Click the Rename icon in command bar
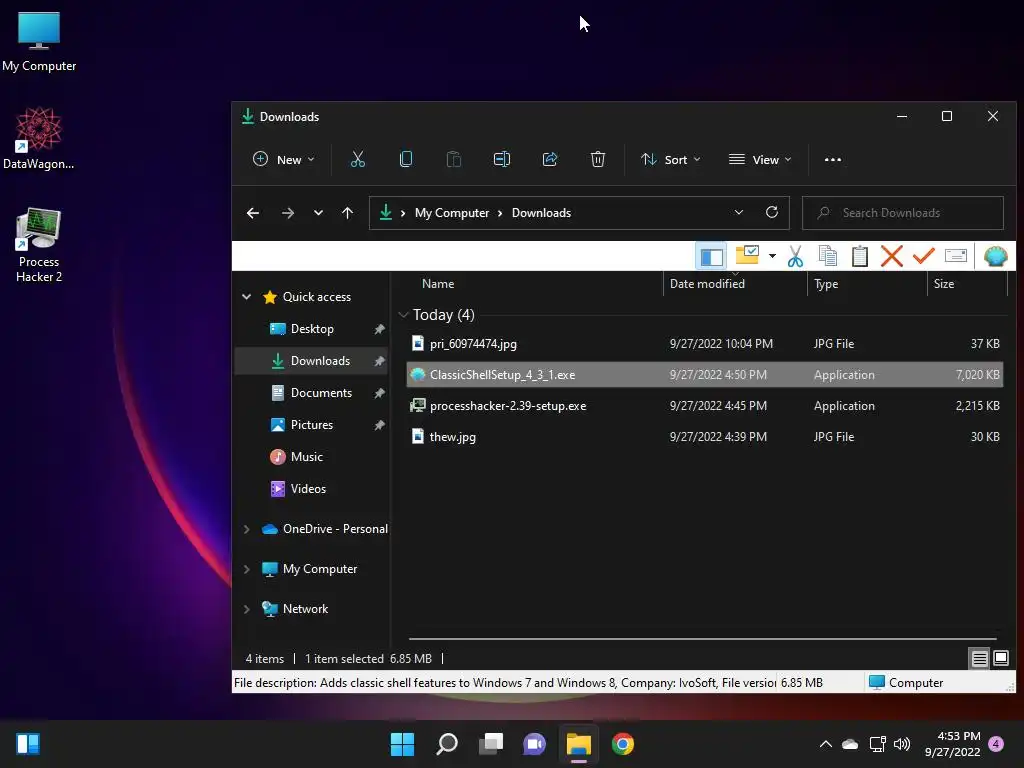Image resolution: width=1024 pixels, height=768 pixels. tap(502, 159)
